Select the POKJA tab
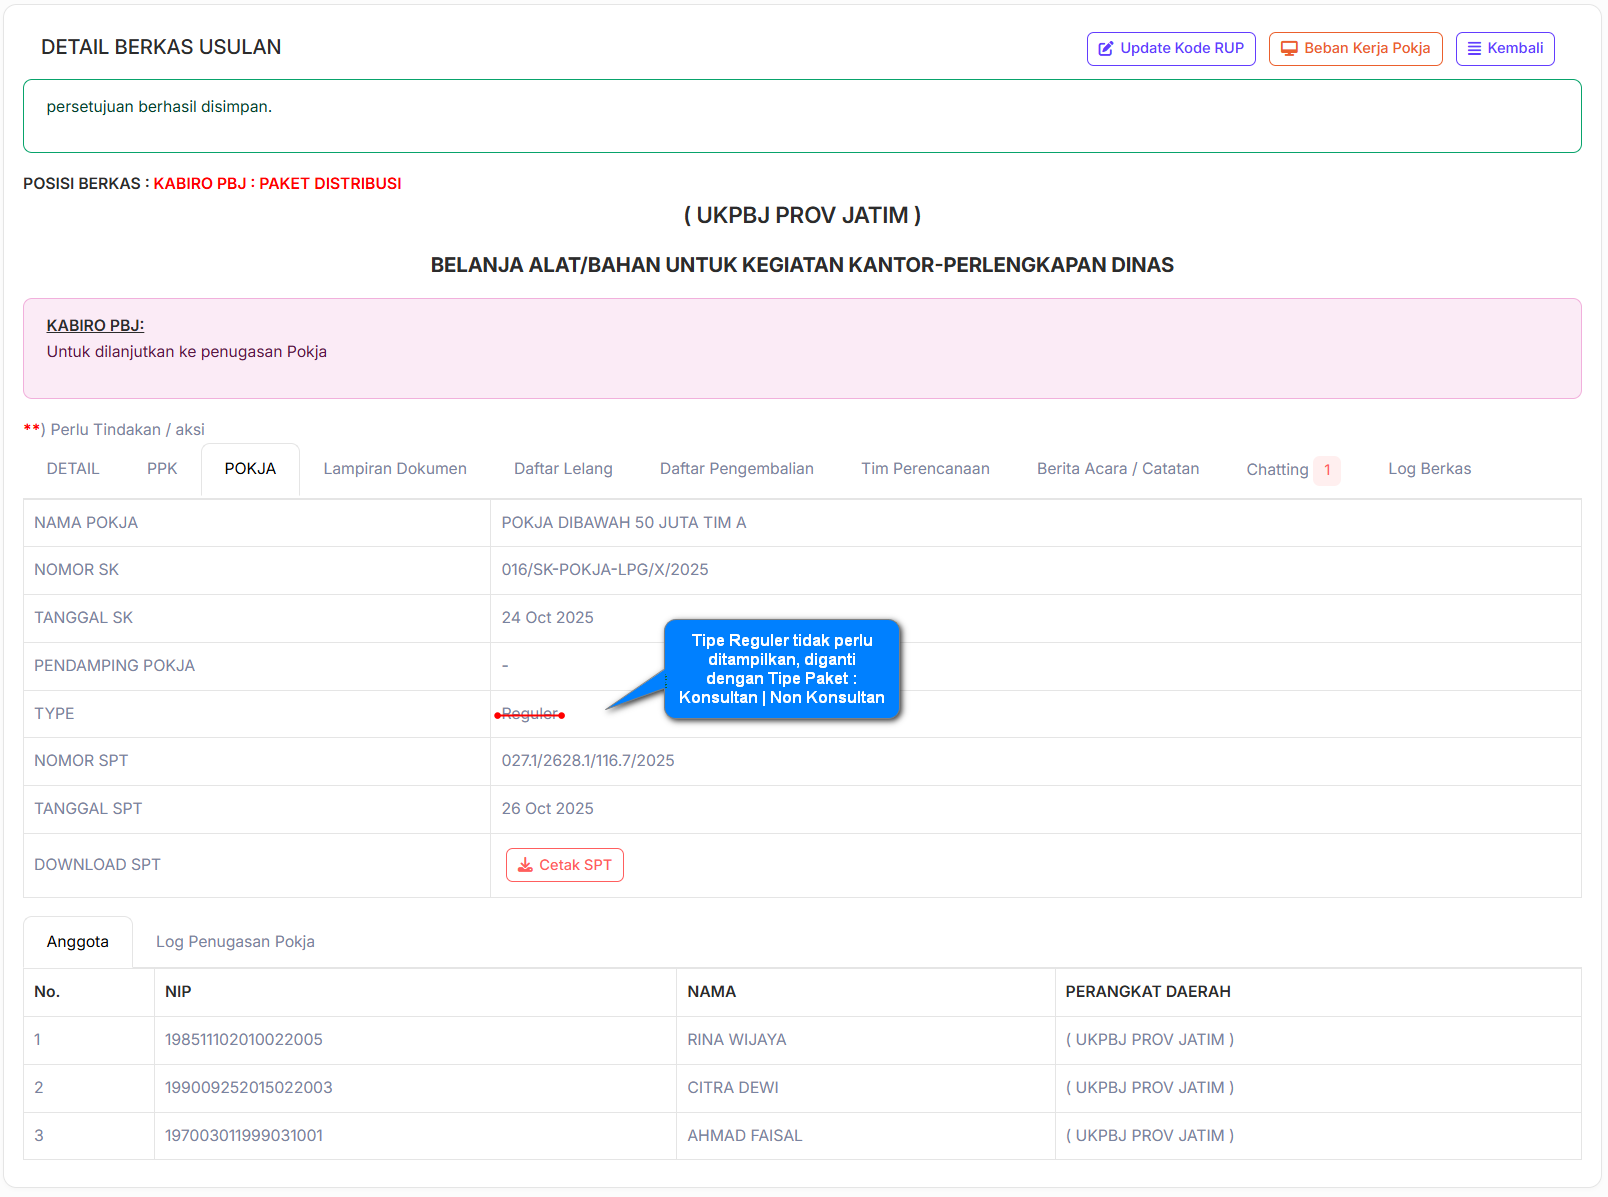Screen dimensions: 1608x1197 (x=250, y=469)
